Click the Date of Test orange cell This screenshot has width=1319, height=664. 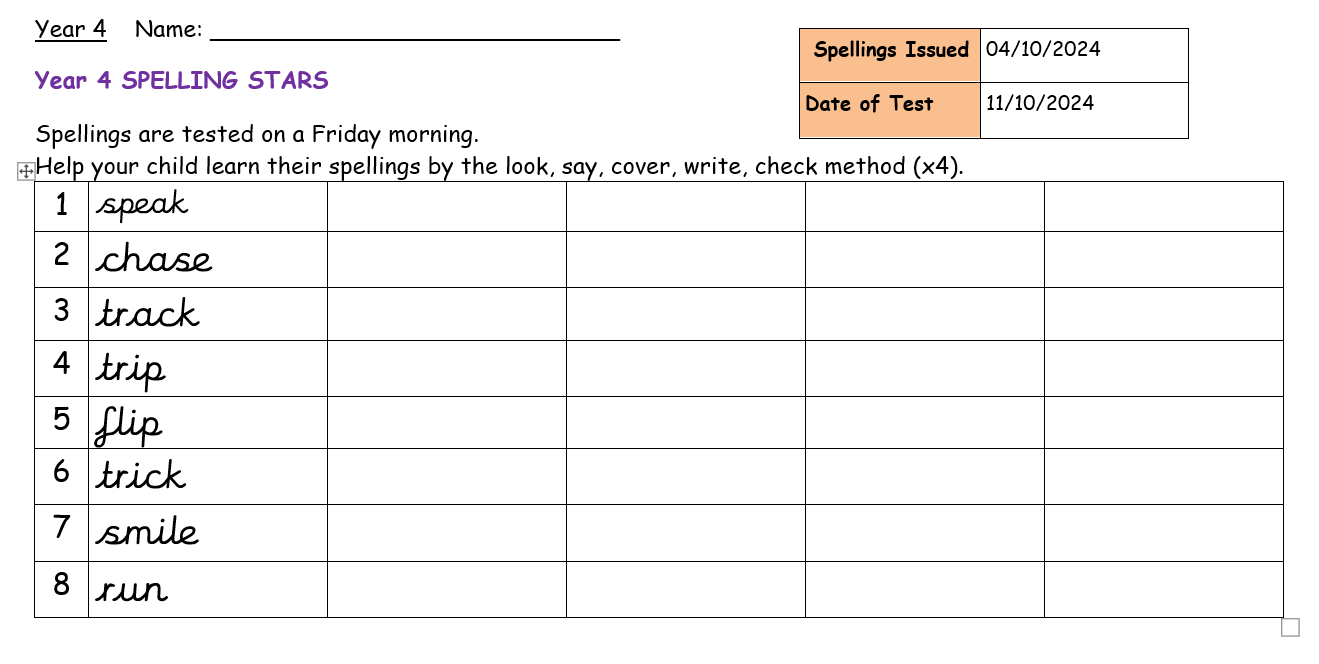pyautogui.click(x=890, y=110)
